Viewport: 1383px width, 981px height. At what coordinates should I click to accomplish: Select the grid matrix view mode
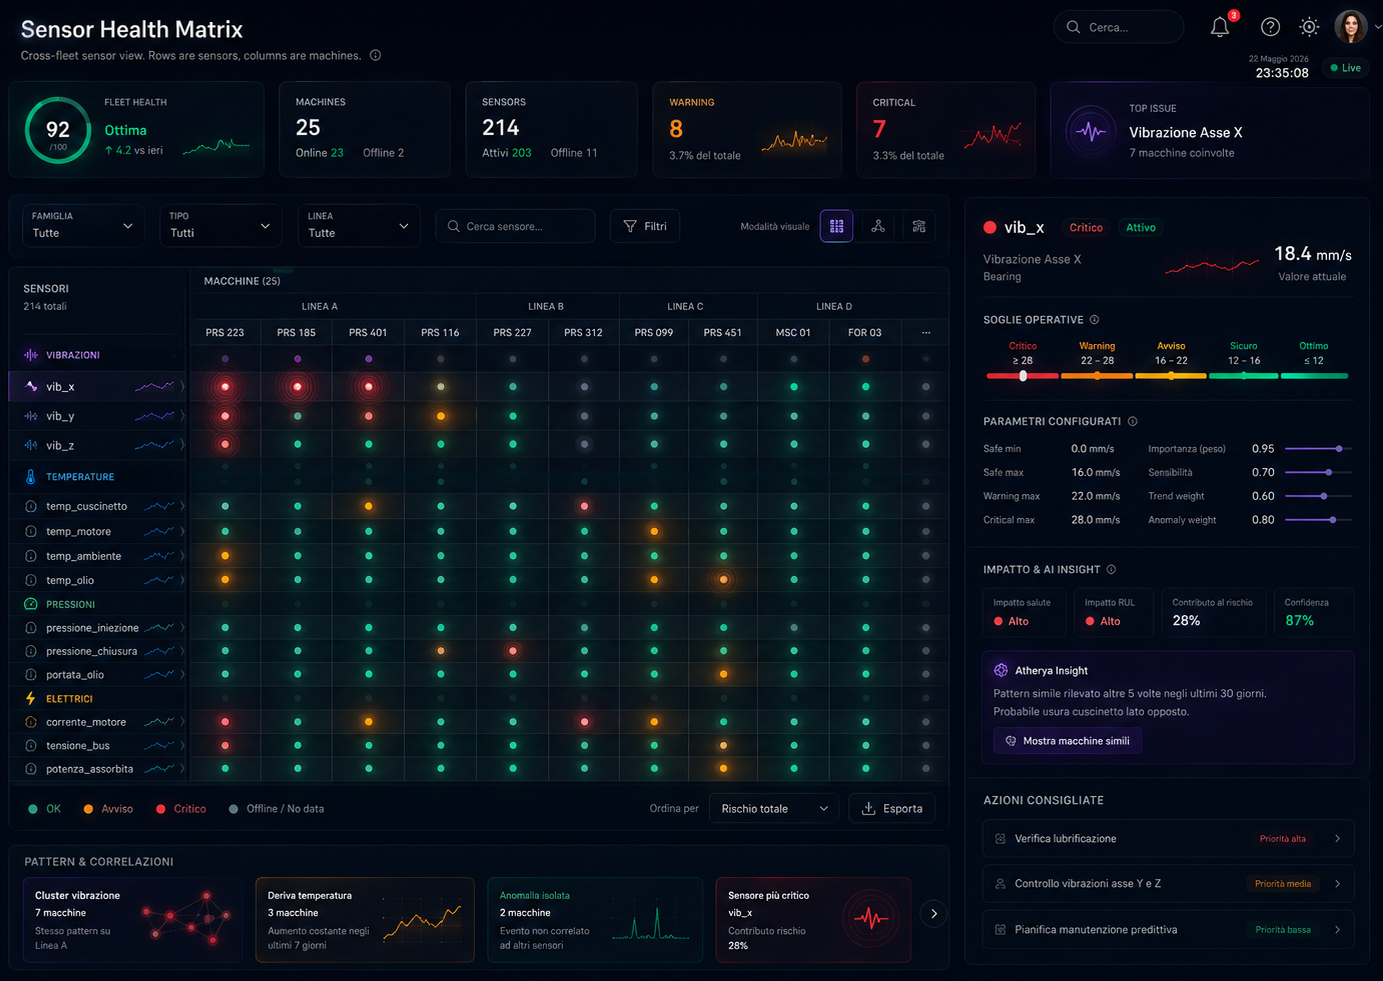point(837,226)
